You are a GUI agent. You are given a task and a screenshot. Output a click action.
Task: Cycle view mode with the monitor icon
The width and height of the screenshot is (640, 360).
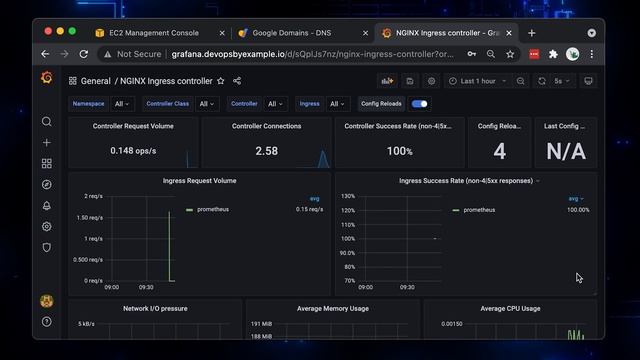[588, 81]
